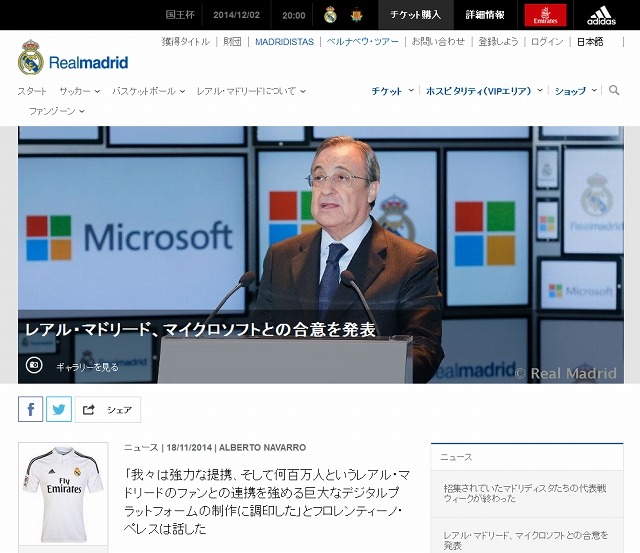The image size is (640, 553).
Task: Click the article byline ALBERTO NAVARRO
Action: (262, 448)
